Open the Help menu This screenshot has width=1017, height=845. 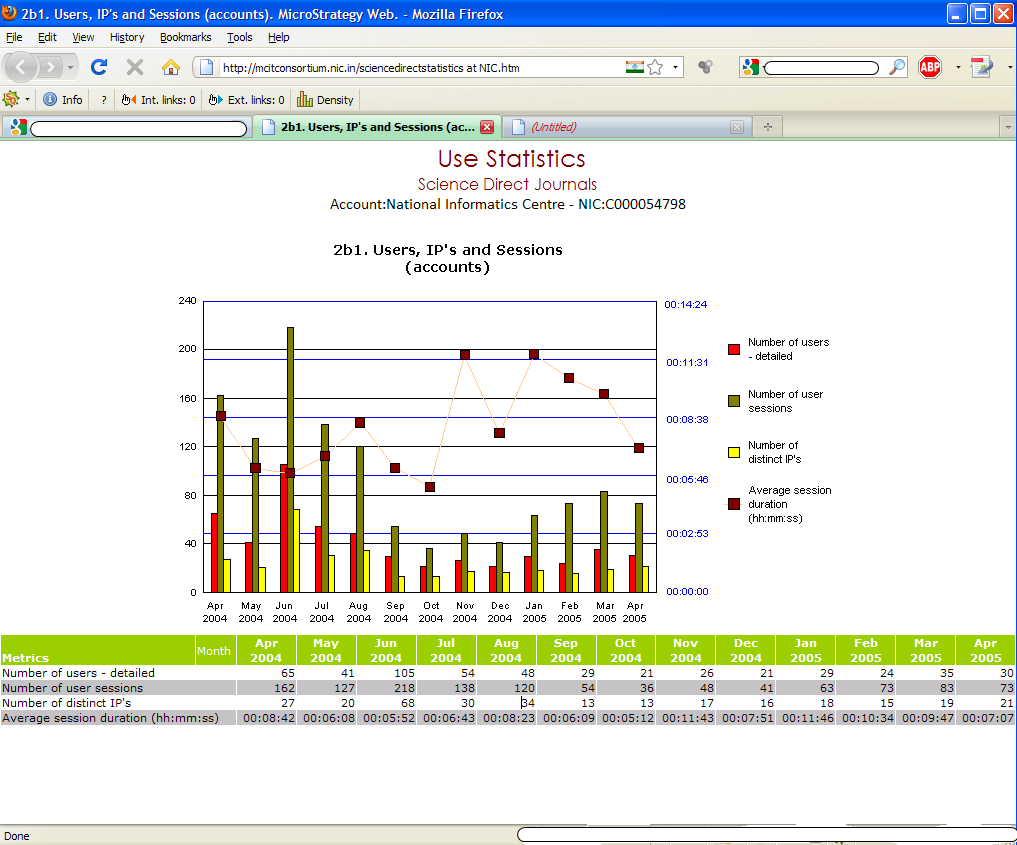[x=278, y=37]
